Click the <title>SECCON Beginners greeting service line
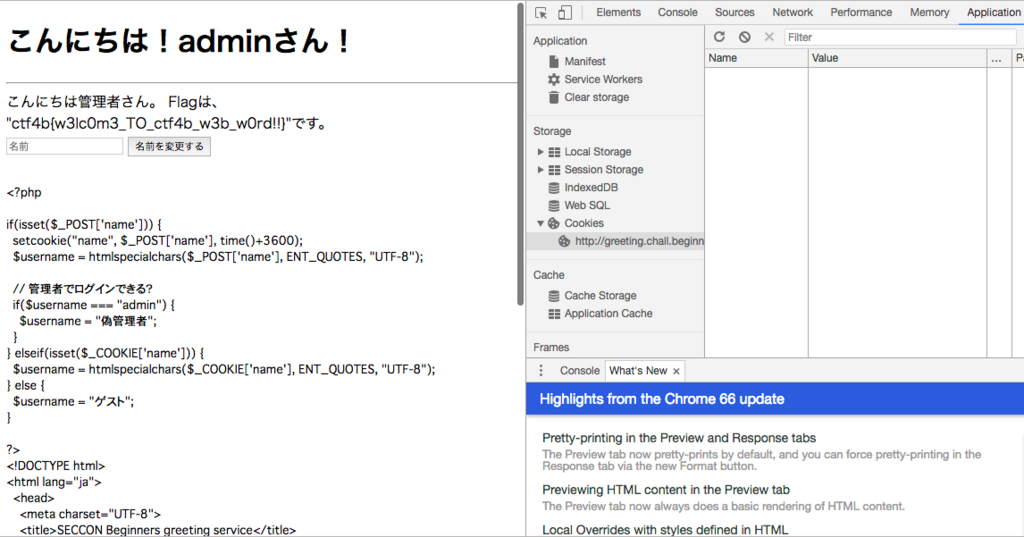The width and height of the screenshot is (1024, 537). [157, 530]
